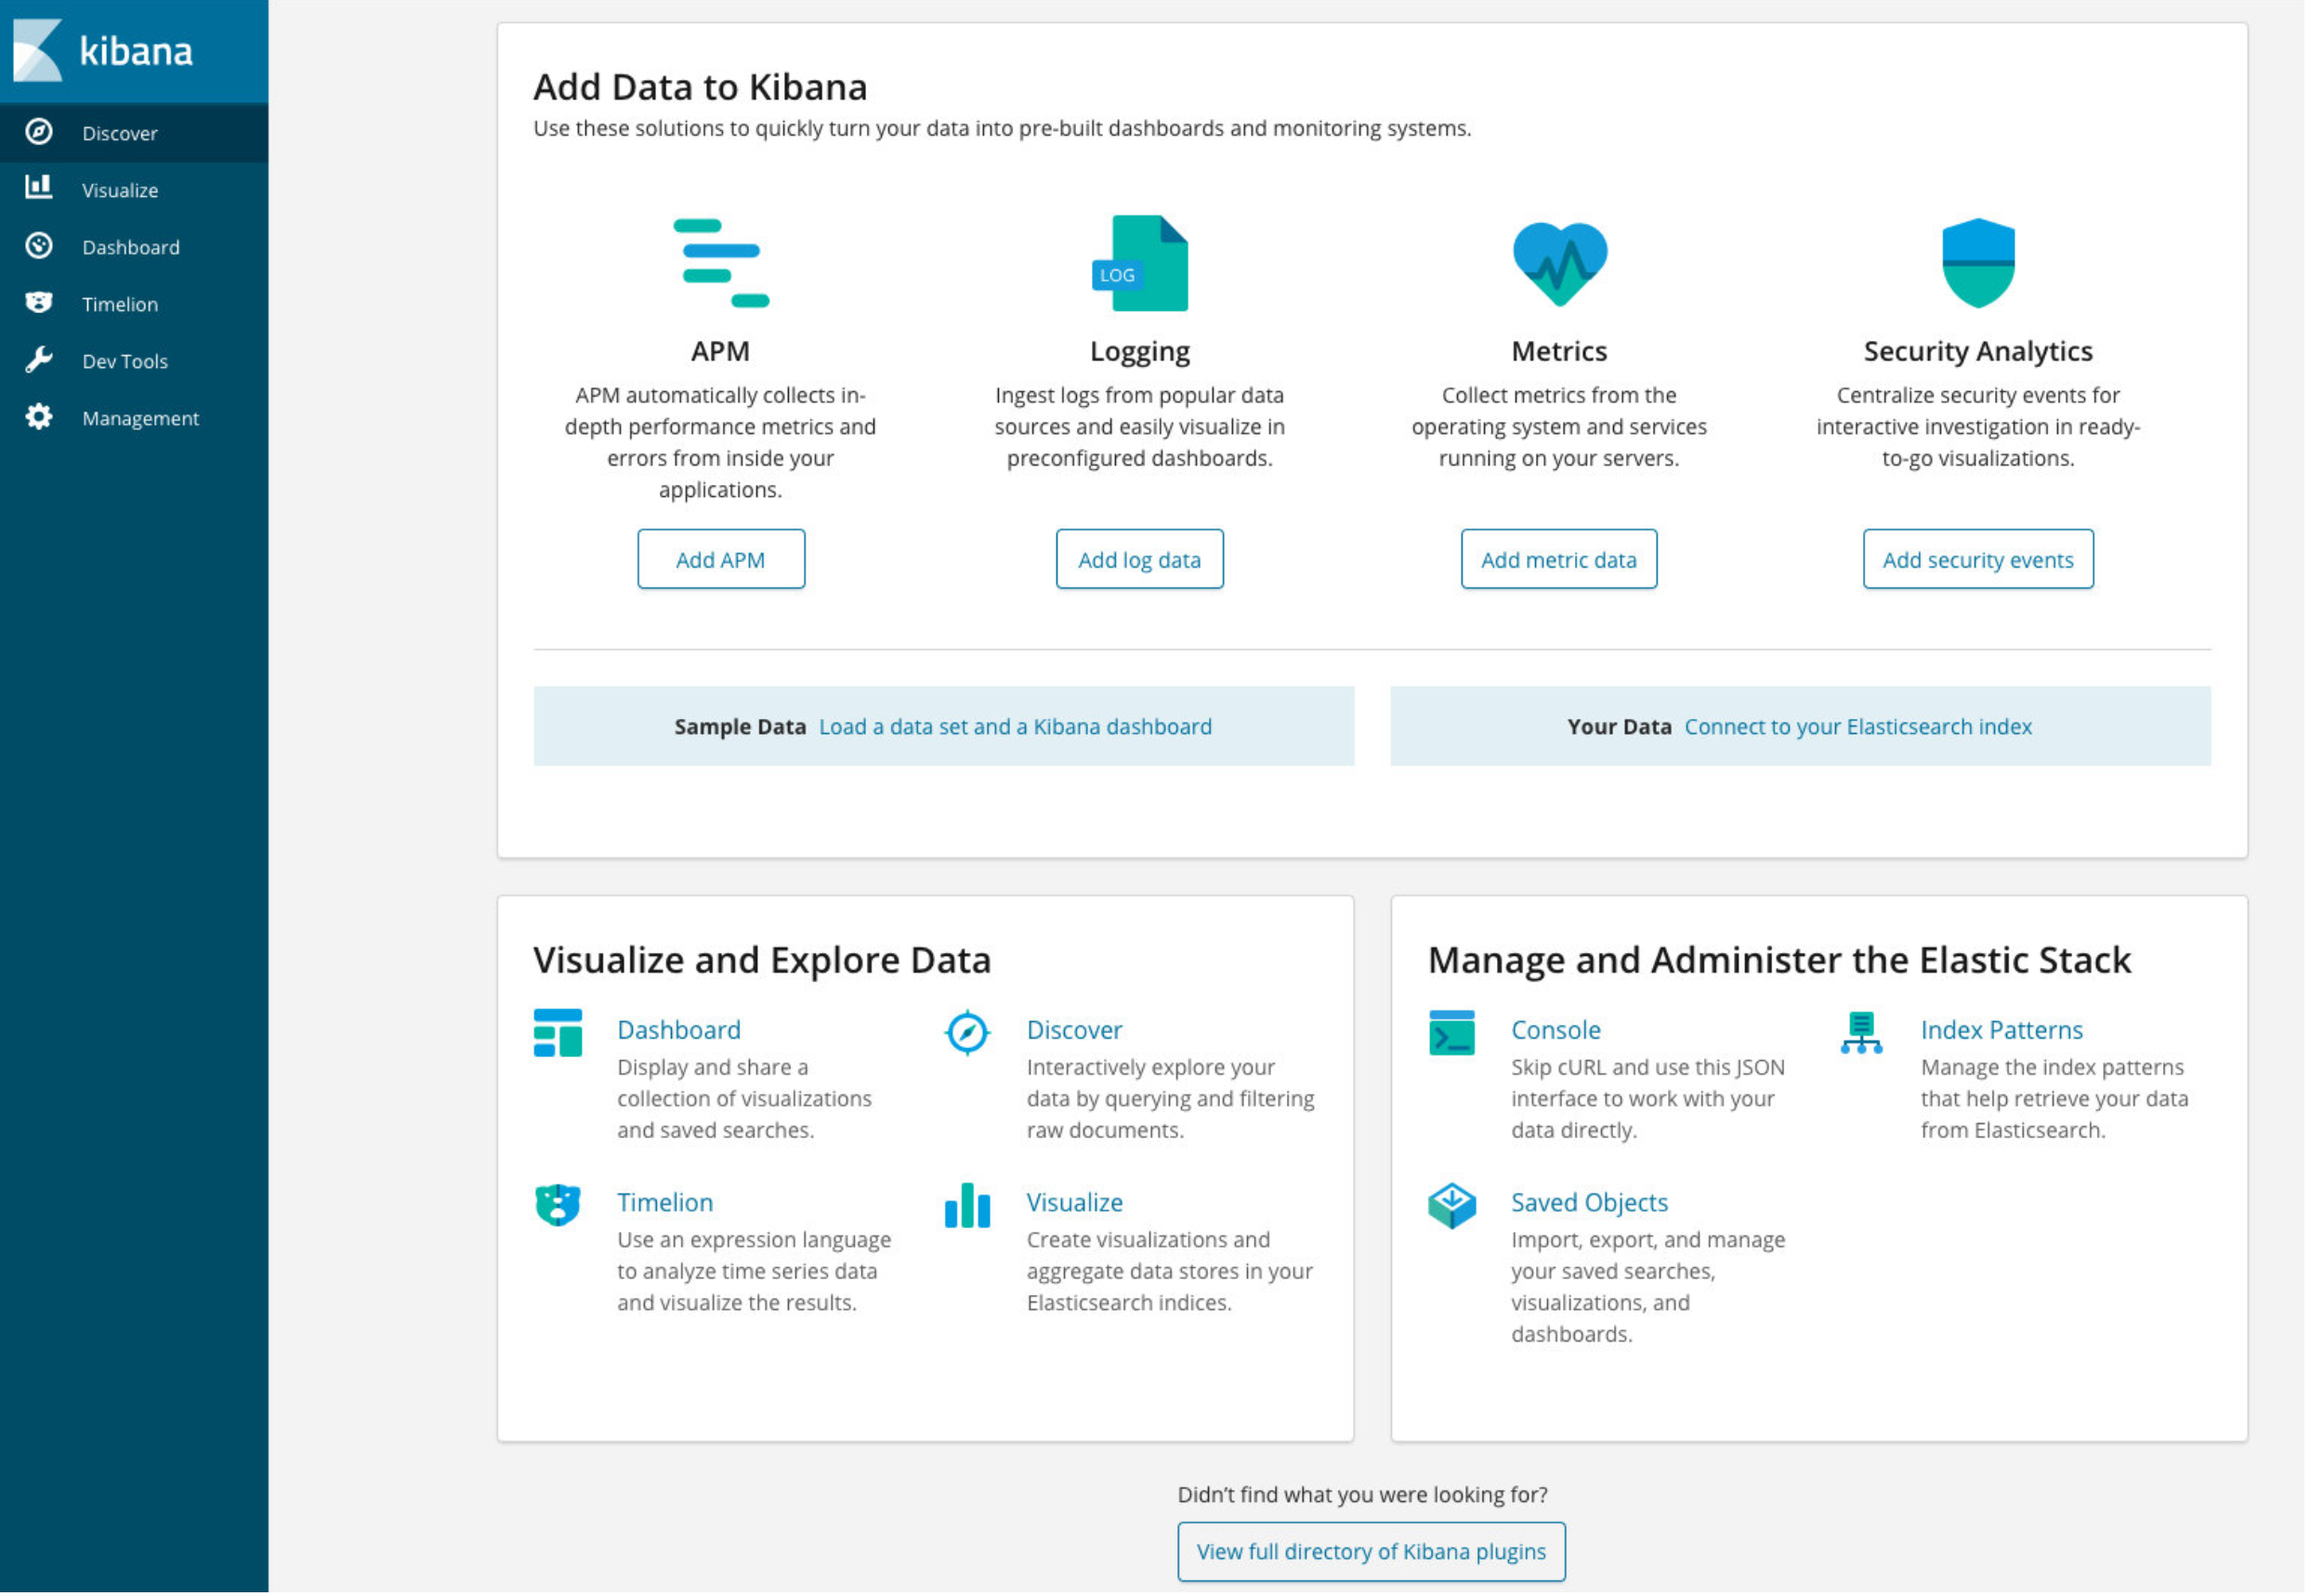Open the Dashboard link under Visualize and Explore
This screenshot has height=1596, width=2310.
tap(680, 1031)
